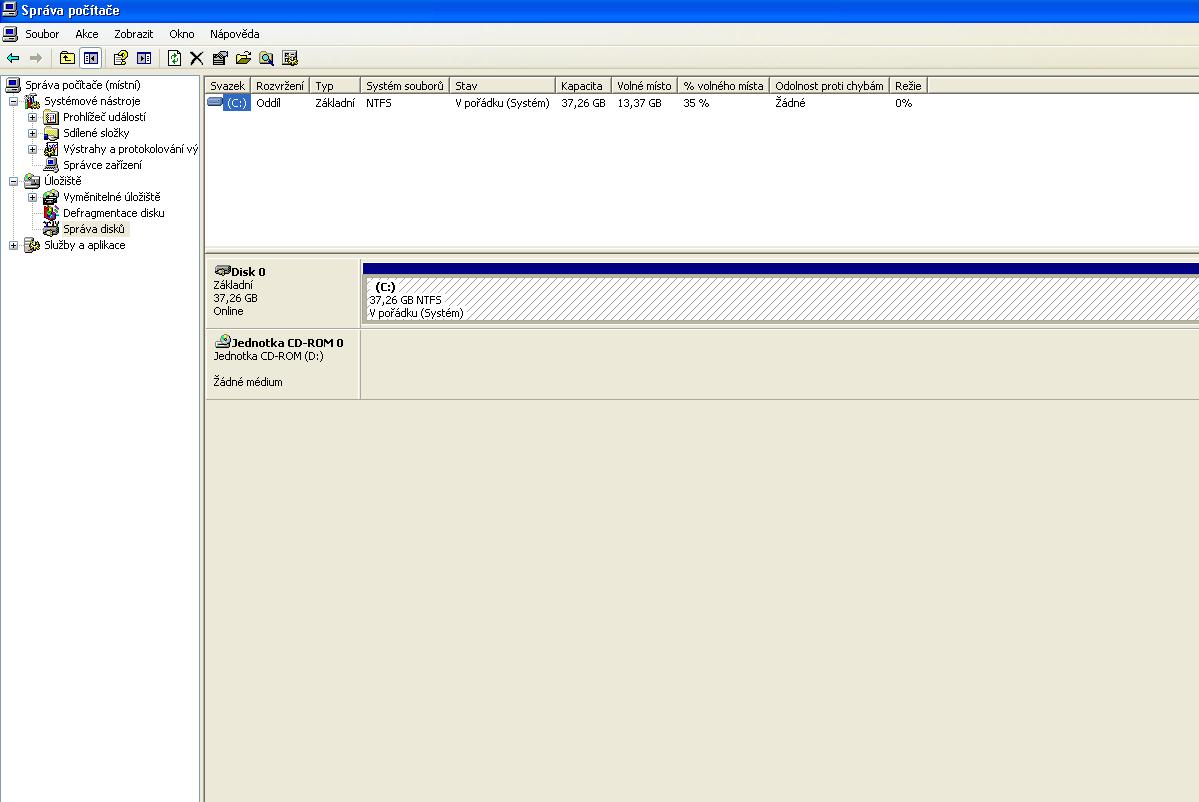The image size is (1199, 802).
Task: Select Správce zařízení in tree
Action: pyautogui.click(x=102, y=165)
